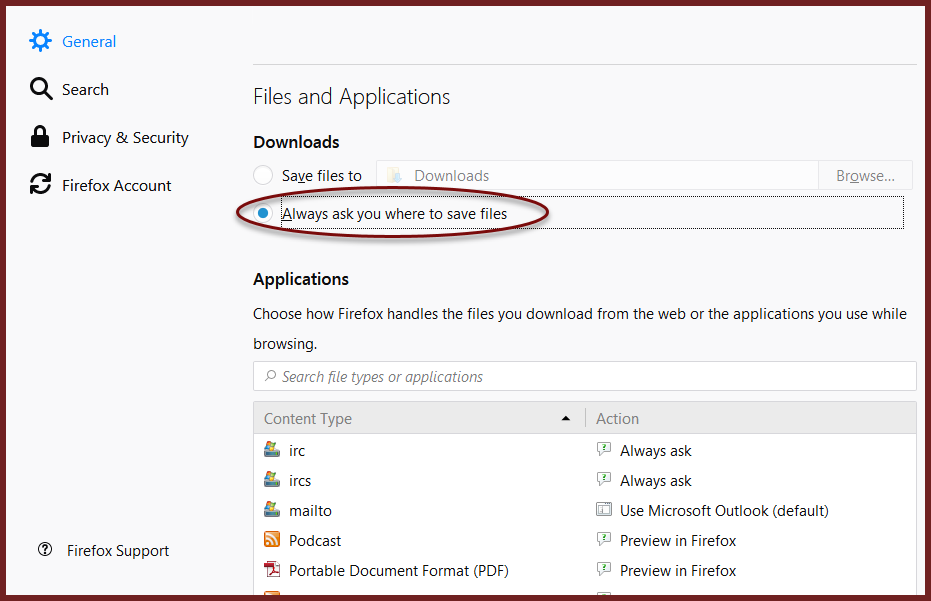Sort by the Content Type column arrow
This screenshot has width=931, height=601.
pyautogui.click(x=566, y=419)
